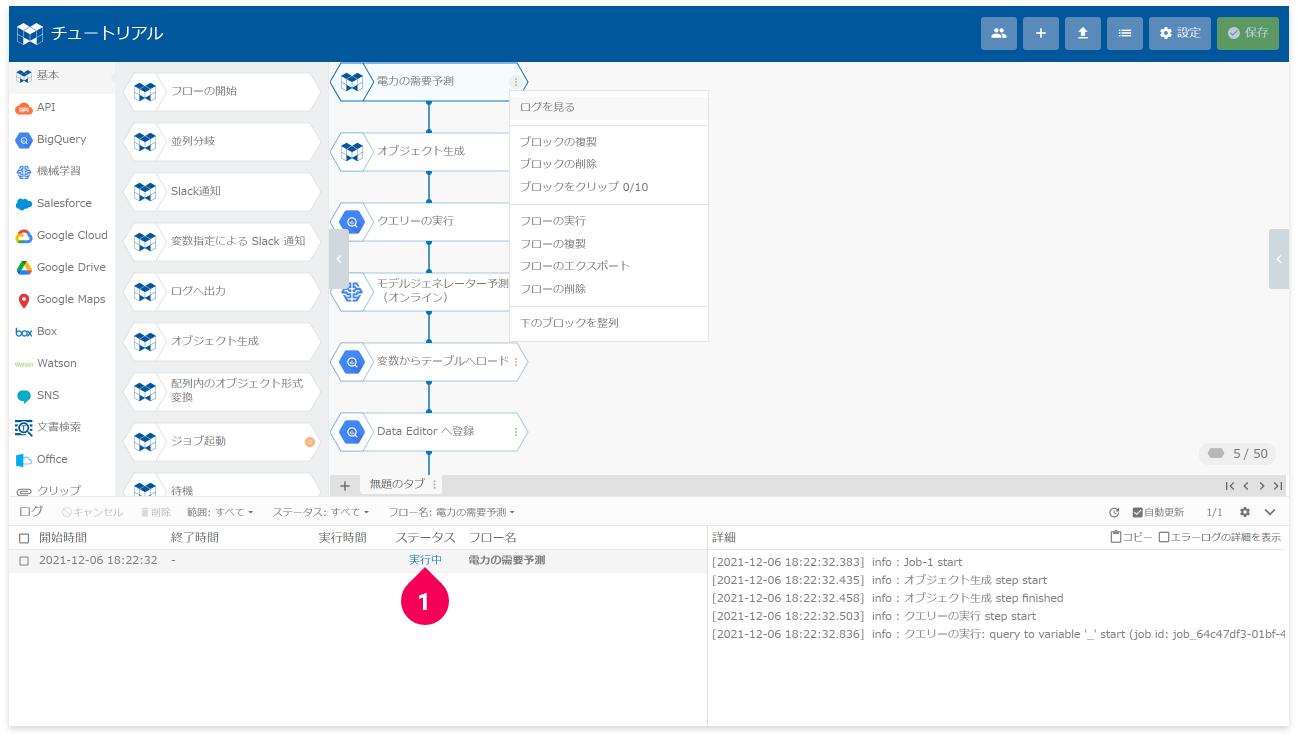The height and width of the screenshot is (738, 1298).
Task: Jump to the first tab using the arrow
Action: pos(1230,485)
